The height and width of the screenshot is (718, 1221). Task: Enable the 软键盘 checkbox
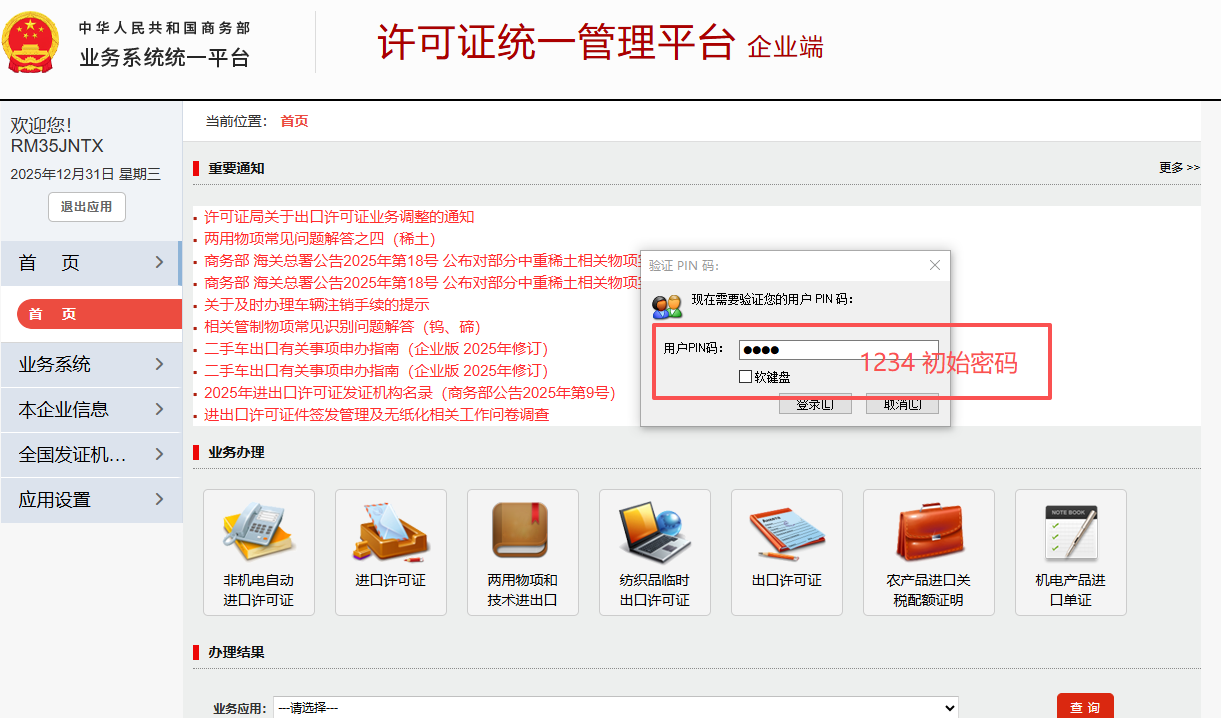click(x=745, y=377)
